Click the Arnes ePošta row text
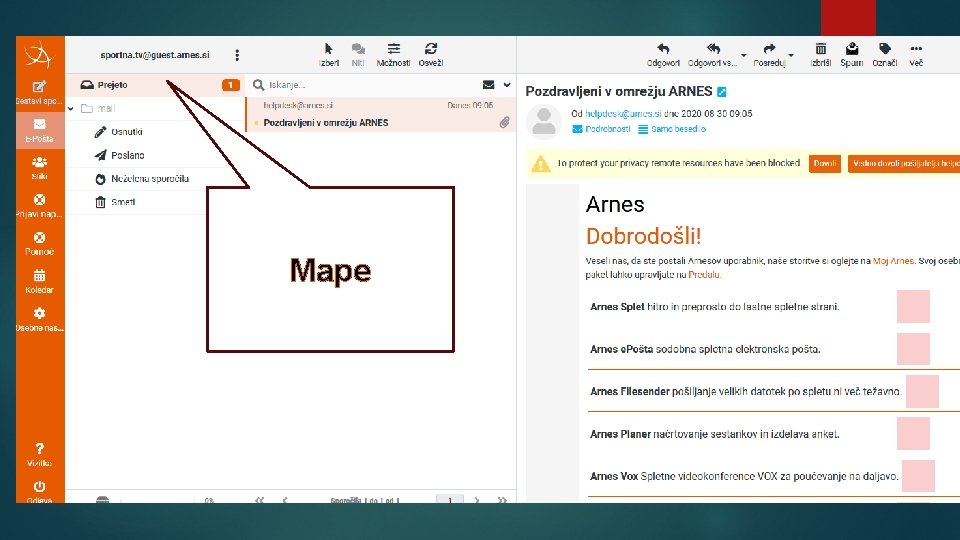 [x=705, y=349]
